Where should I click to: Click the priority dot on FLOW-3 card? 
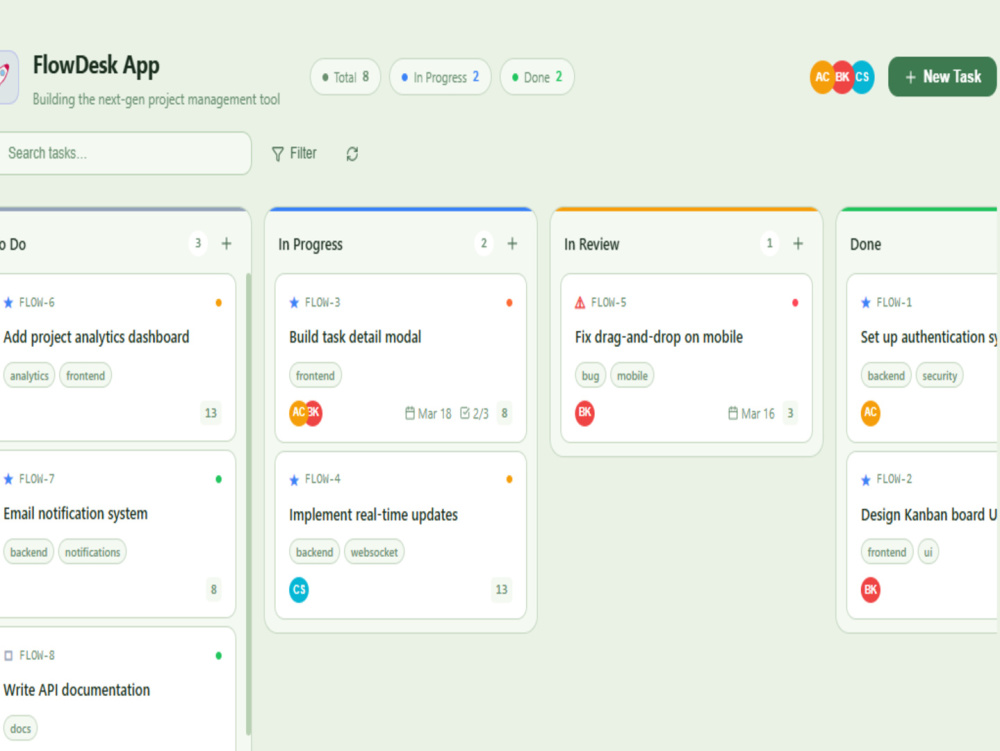point(510,303)
